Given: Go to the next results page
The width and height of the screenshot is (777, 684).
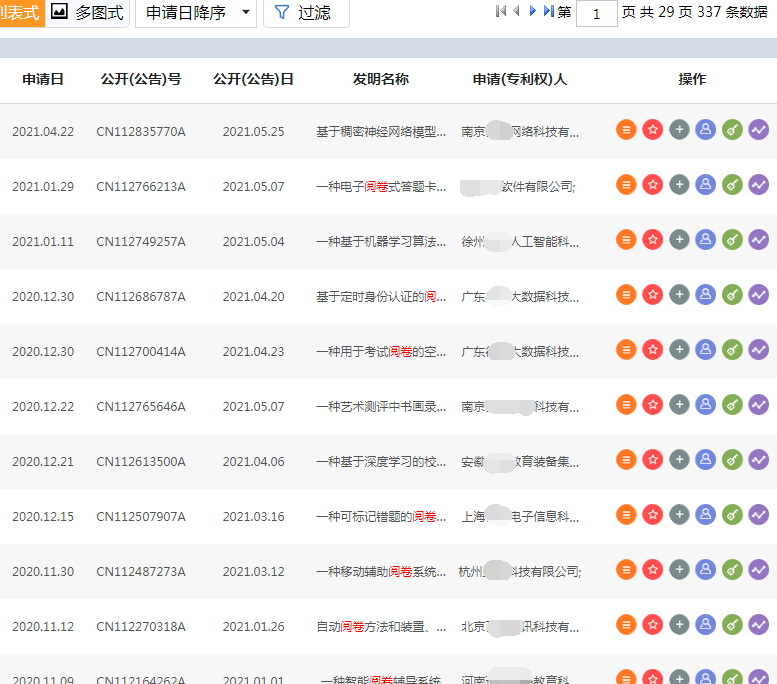Looking at the screenshot, I should pyautogui.click(x=533, y=11).
